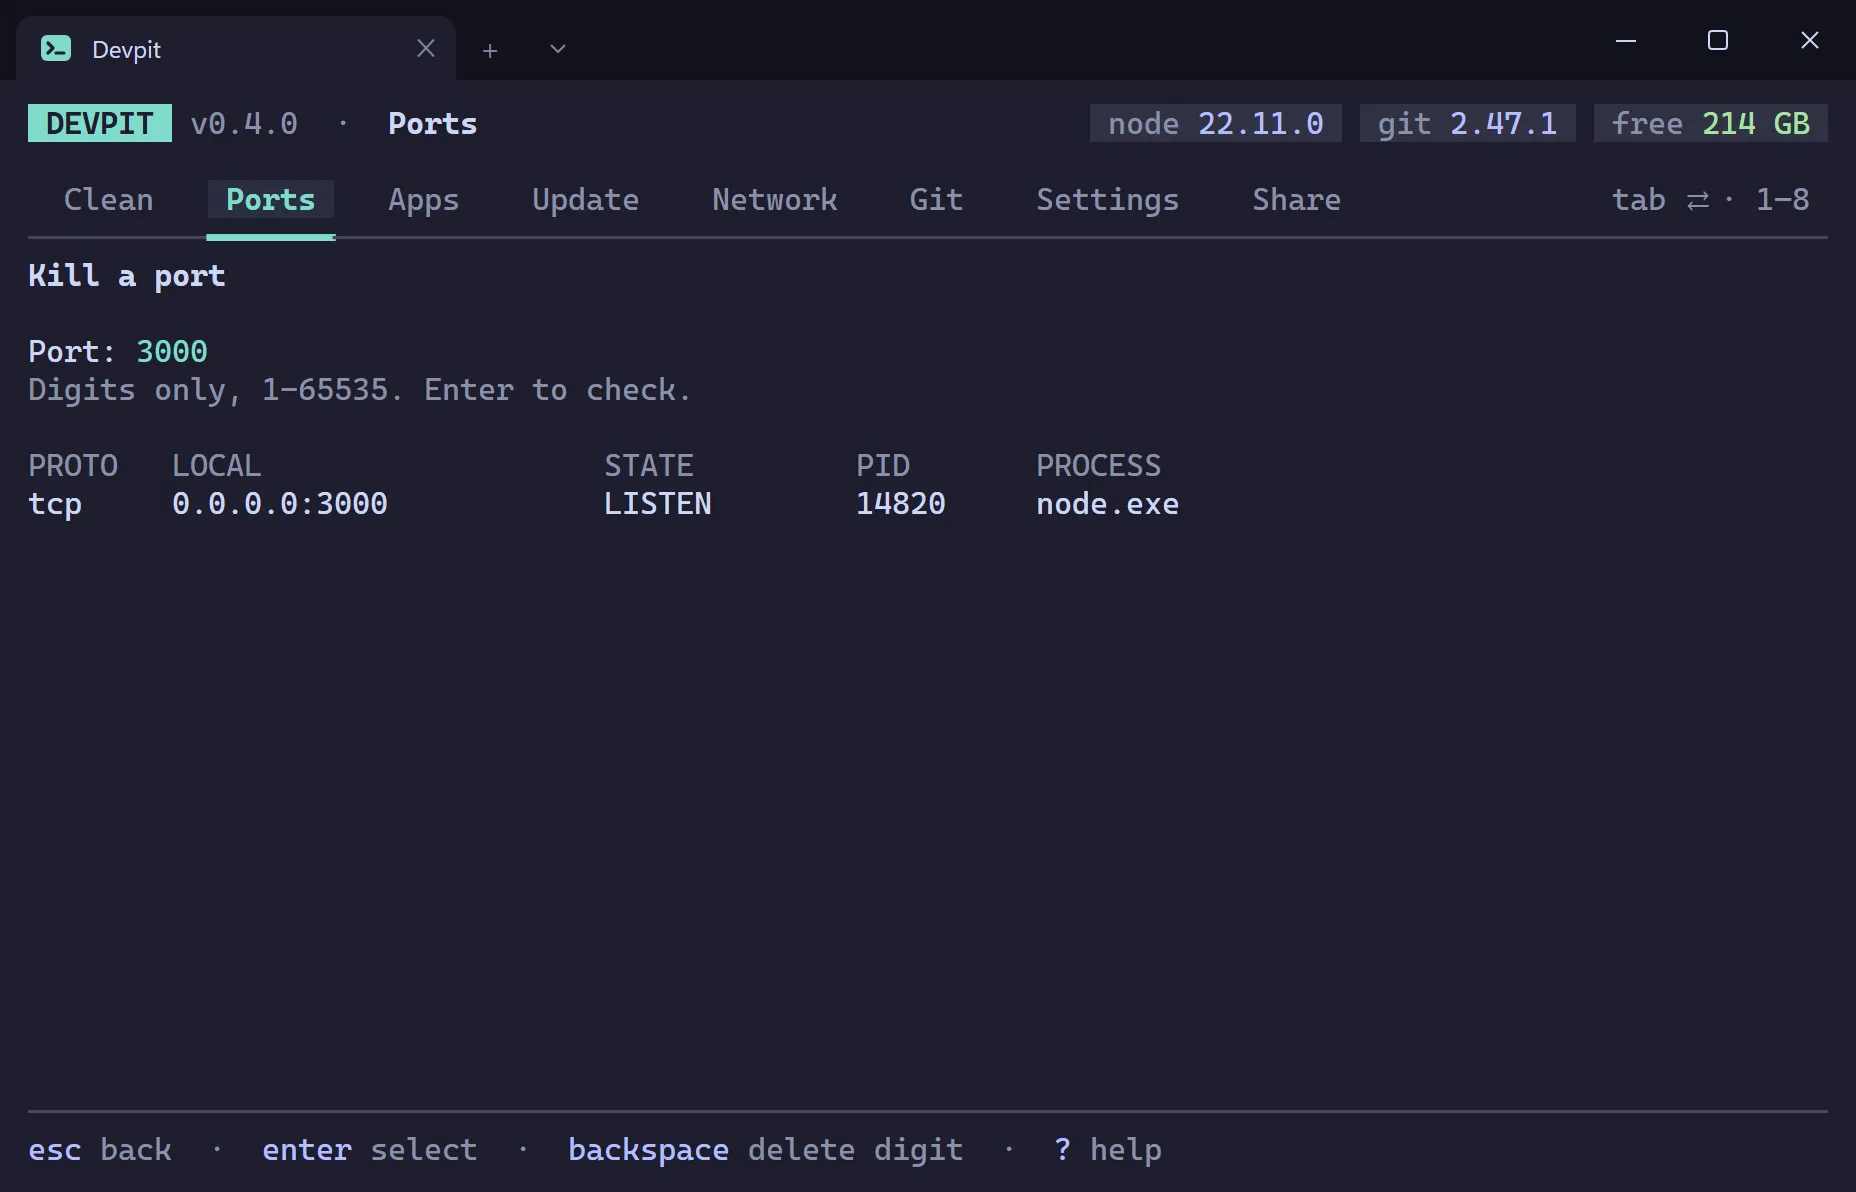Viewport: 1856px width, 1192px height.
Task: Switch to the Share tab
Action: click(x=1297, y=200)
